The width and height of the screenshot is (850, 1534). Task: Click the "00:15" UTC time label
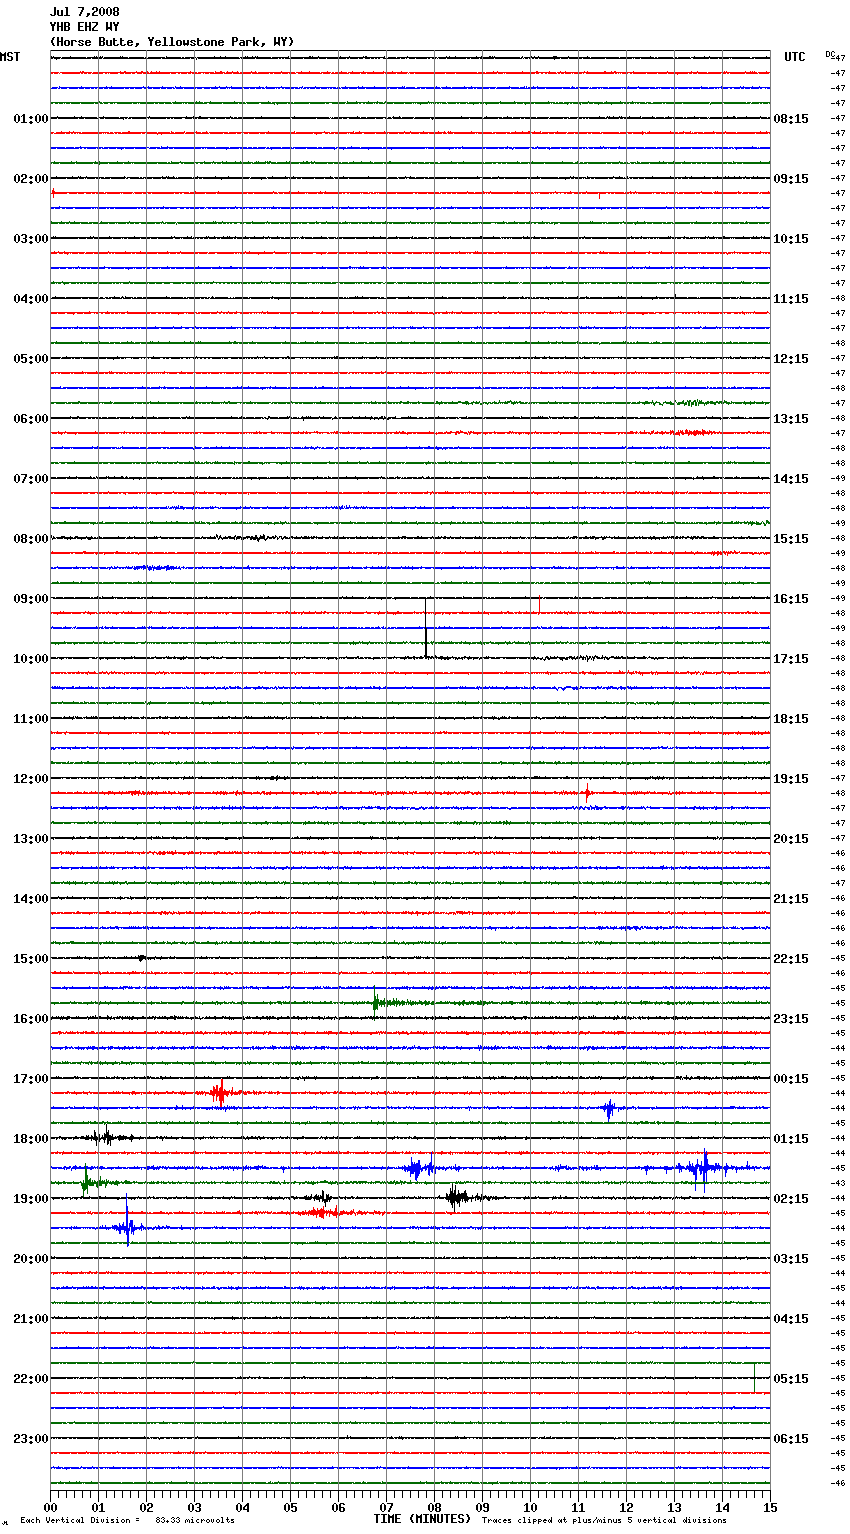791,1079
